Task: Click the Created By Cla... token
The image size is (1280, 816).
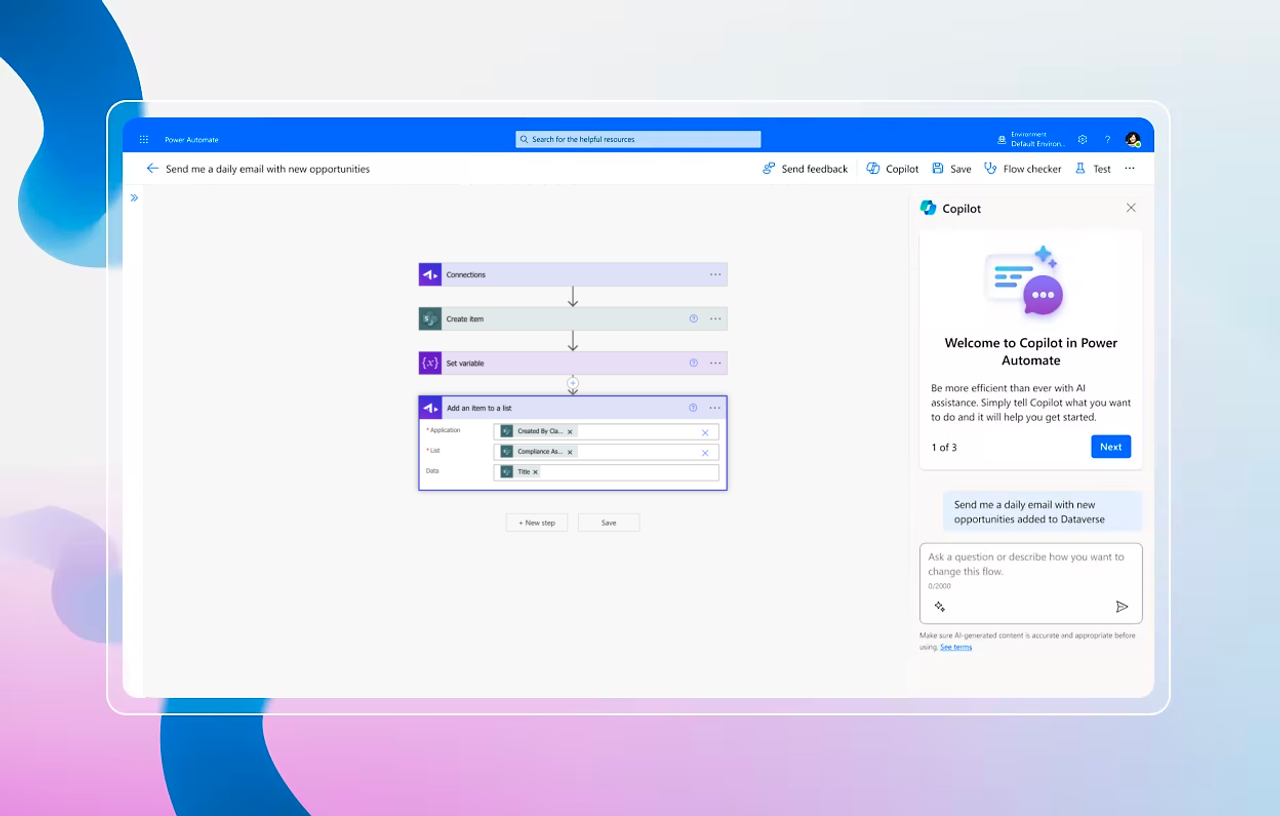Action: coord(538,432)
